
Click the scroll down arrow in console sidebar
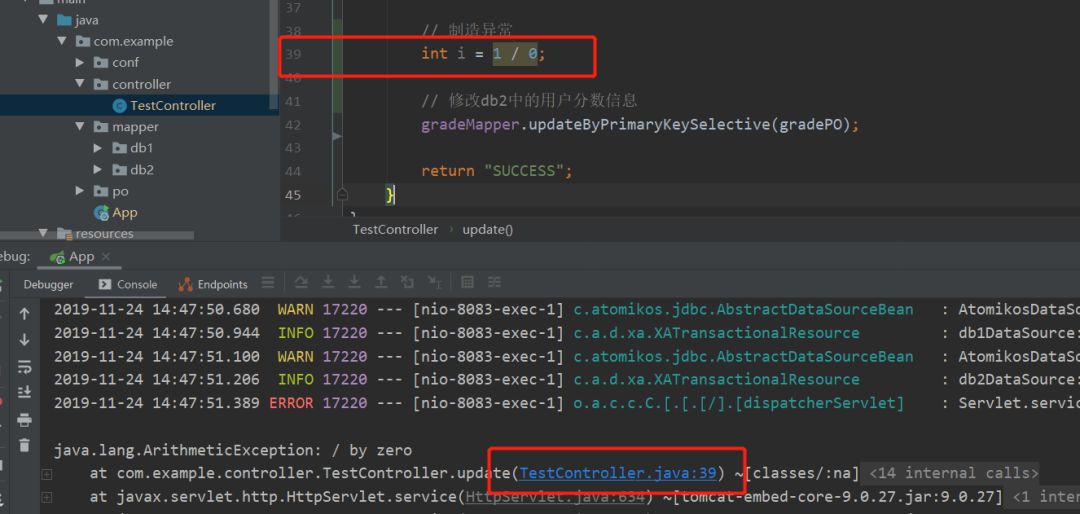pyautogui.click(x=25, y=340)
